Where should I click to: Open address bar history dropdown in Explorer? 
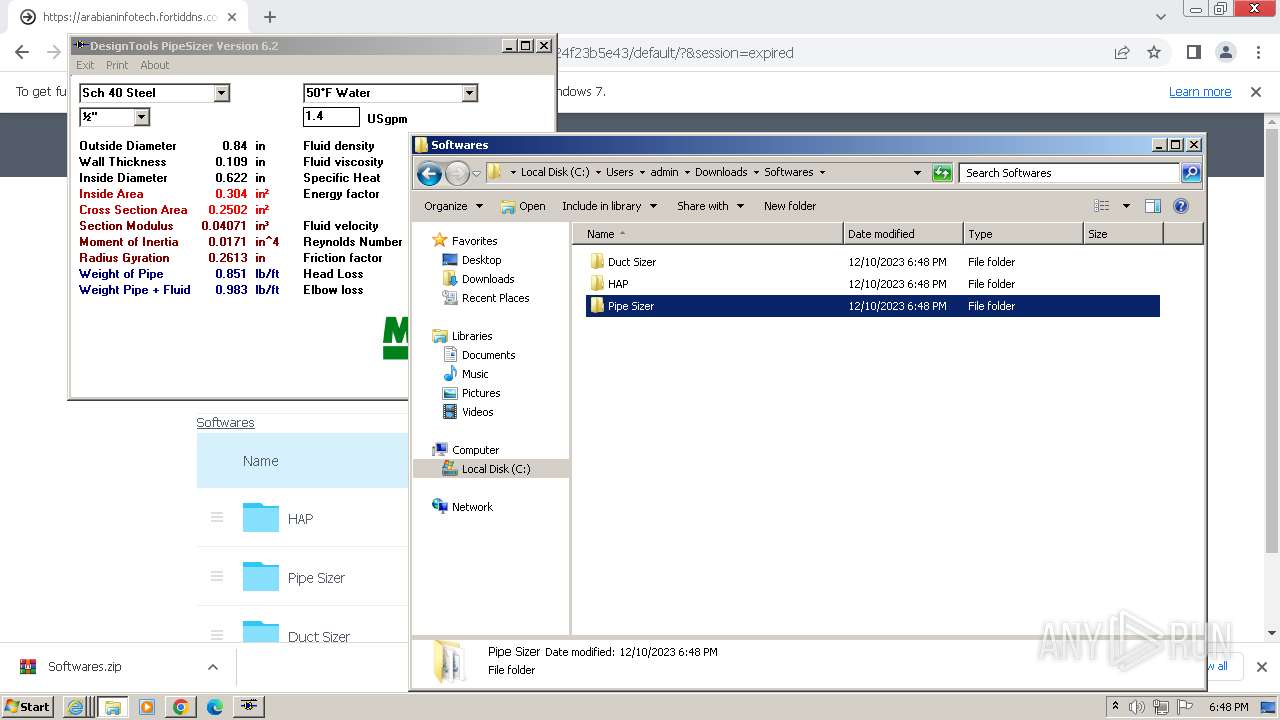pyautogui.click(x=917, y=173)
